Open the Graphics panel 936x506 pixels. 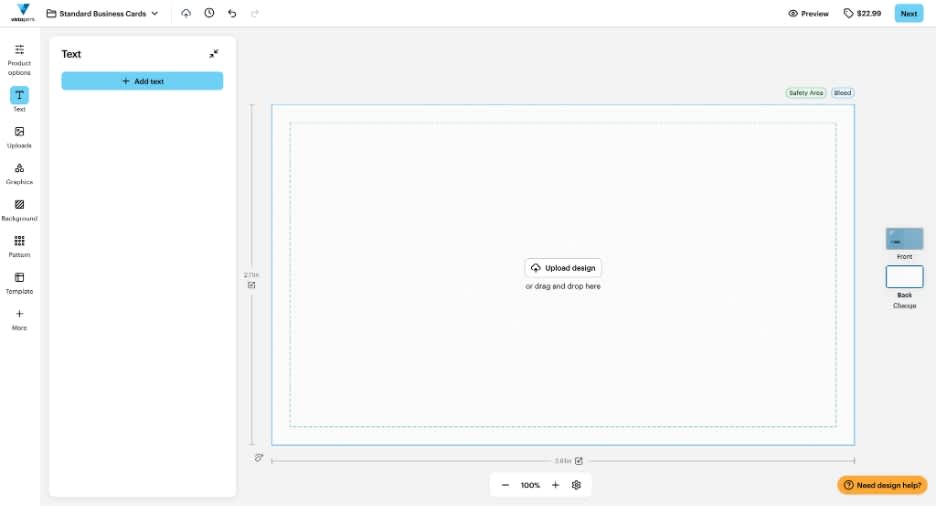(x=19, y=174)
